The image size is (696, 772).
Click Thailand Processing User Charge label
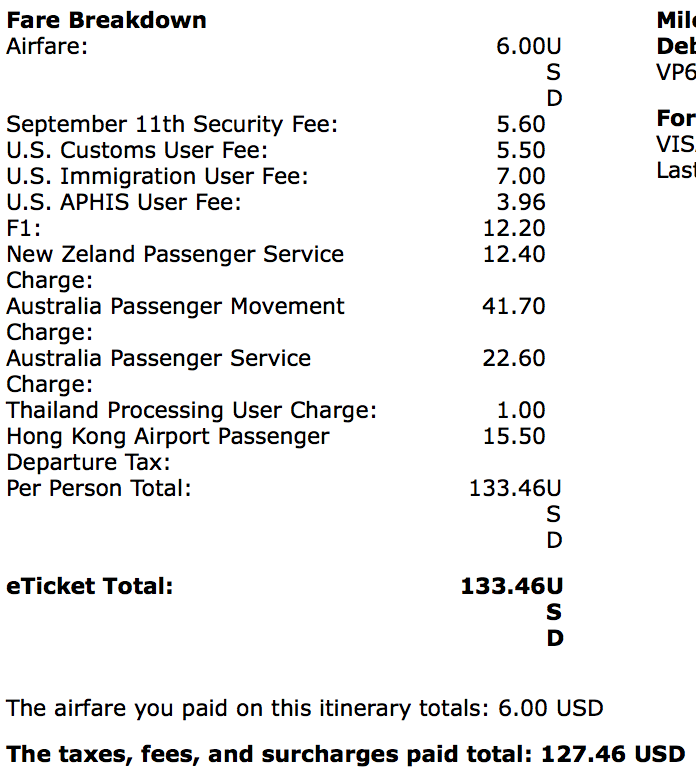pos(191,410)
